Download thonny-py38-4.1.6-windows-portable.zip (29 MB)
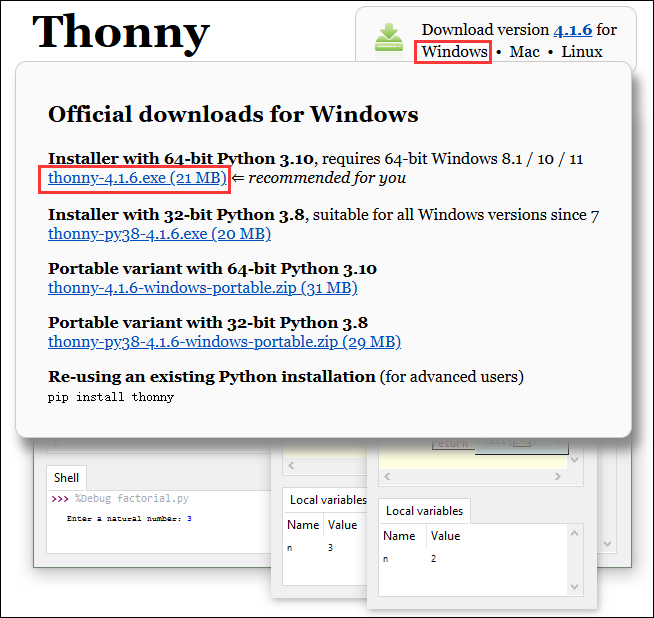654x618 pixels. (224, 341)
